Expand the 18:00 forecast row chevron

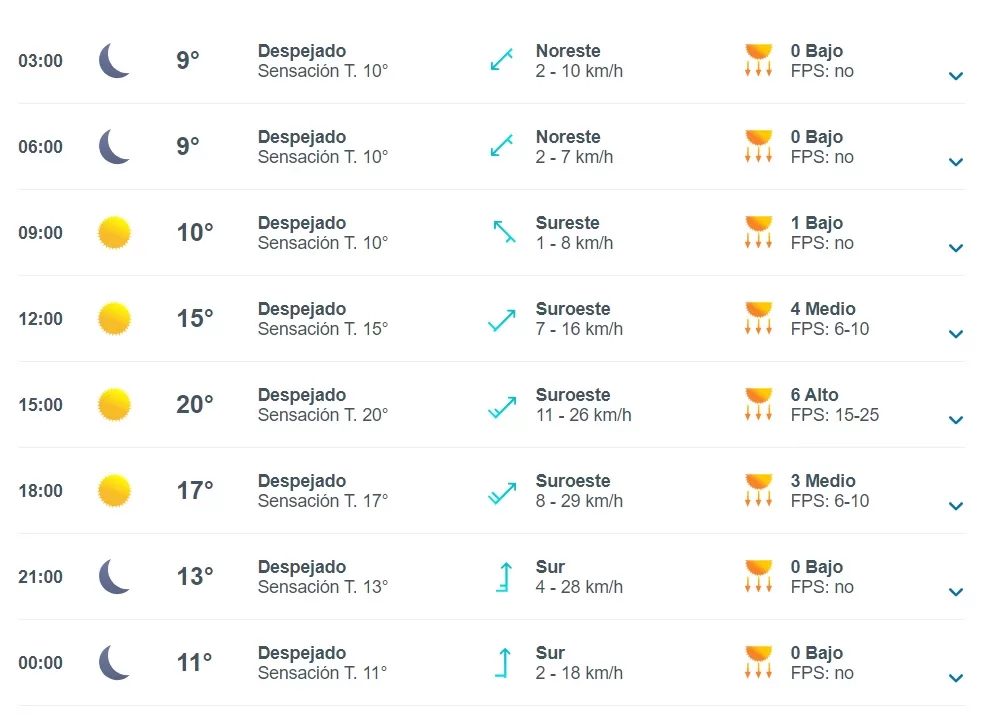(956, 506)
